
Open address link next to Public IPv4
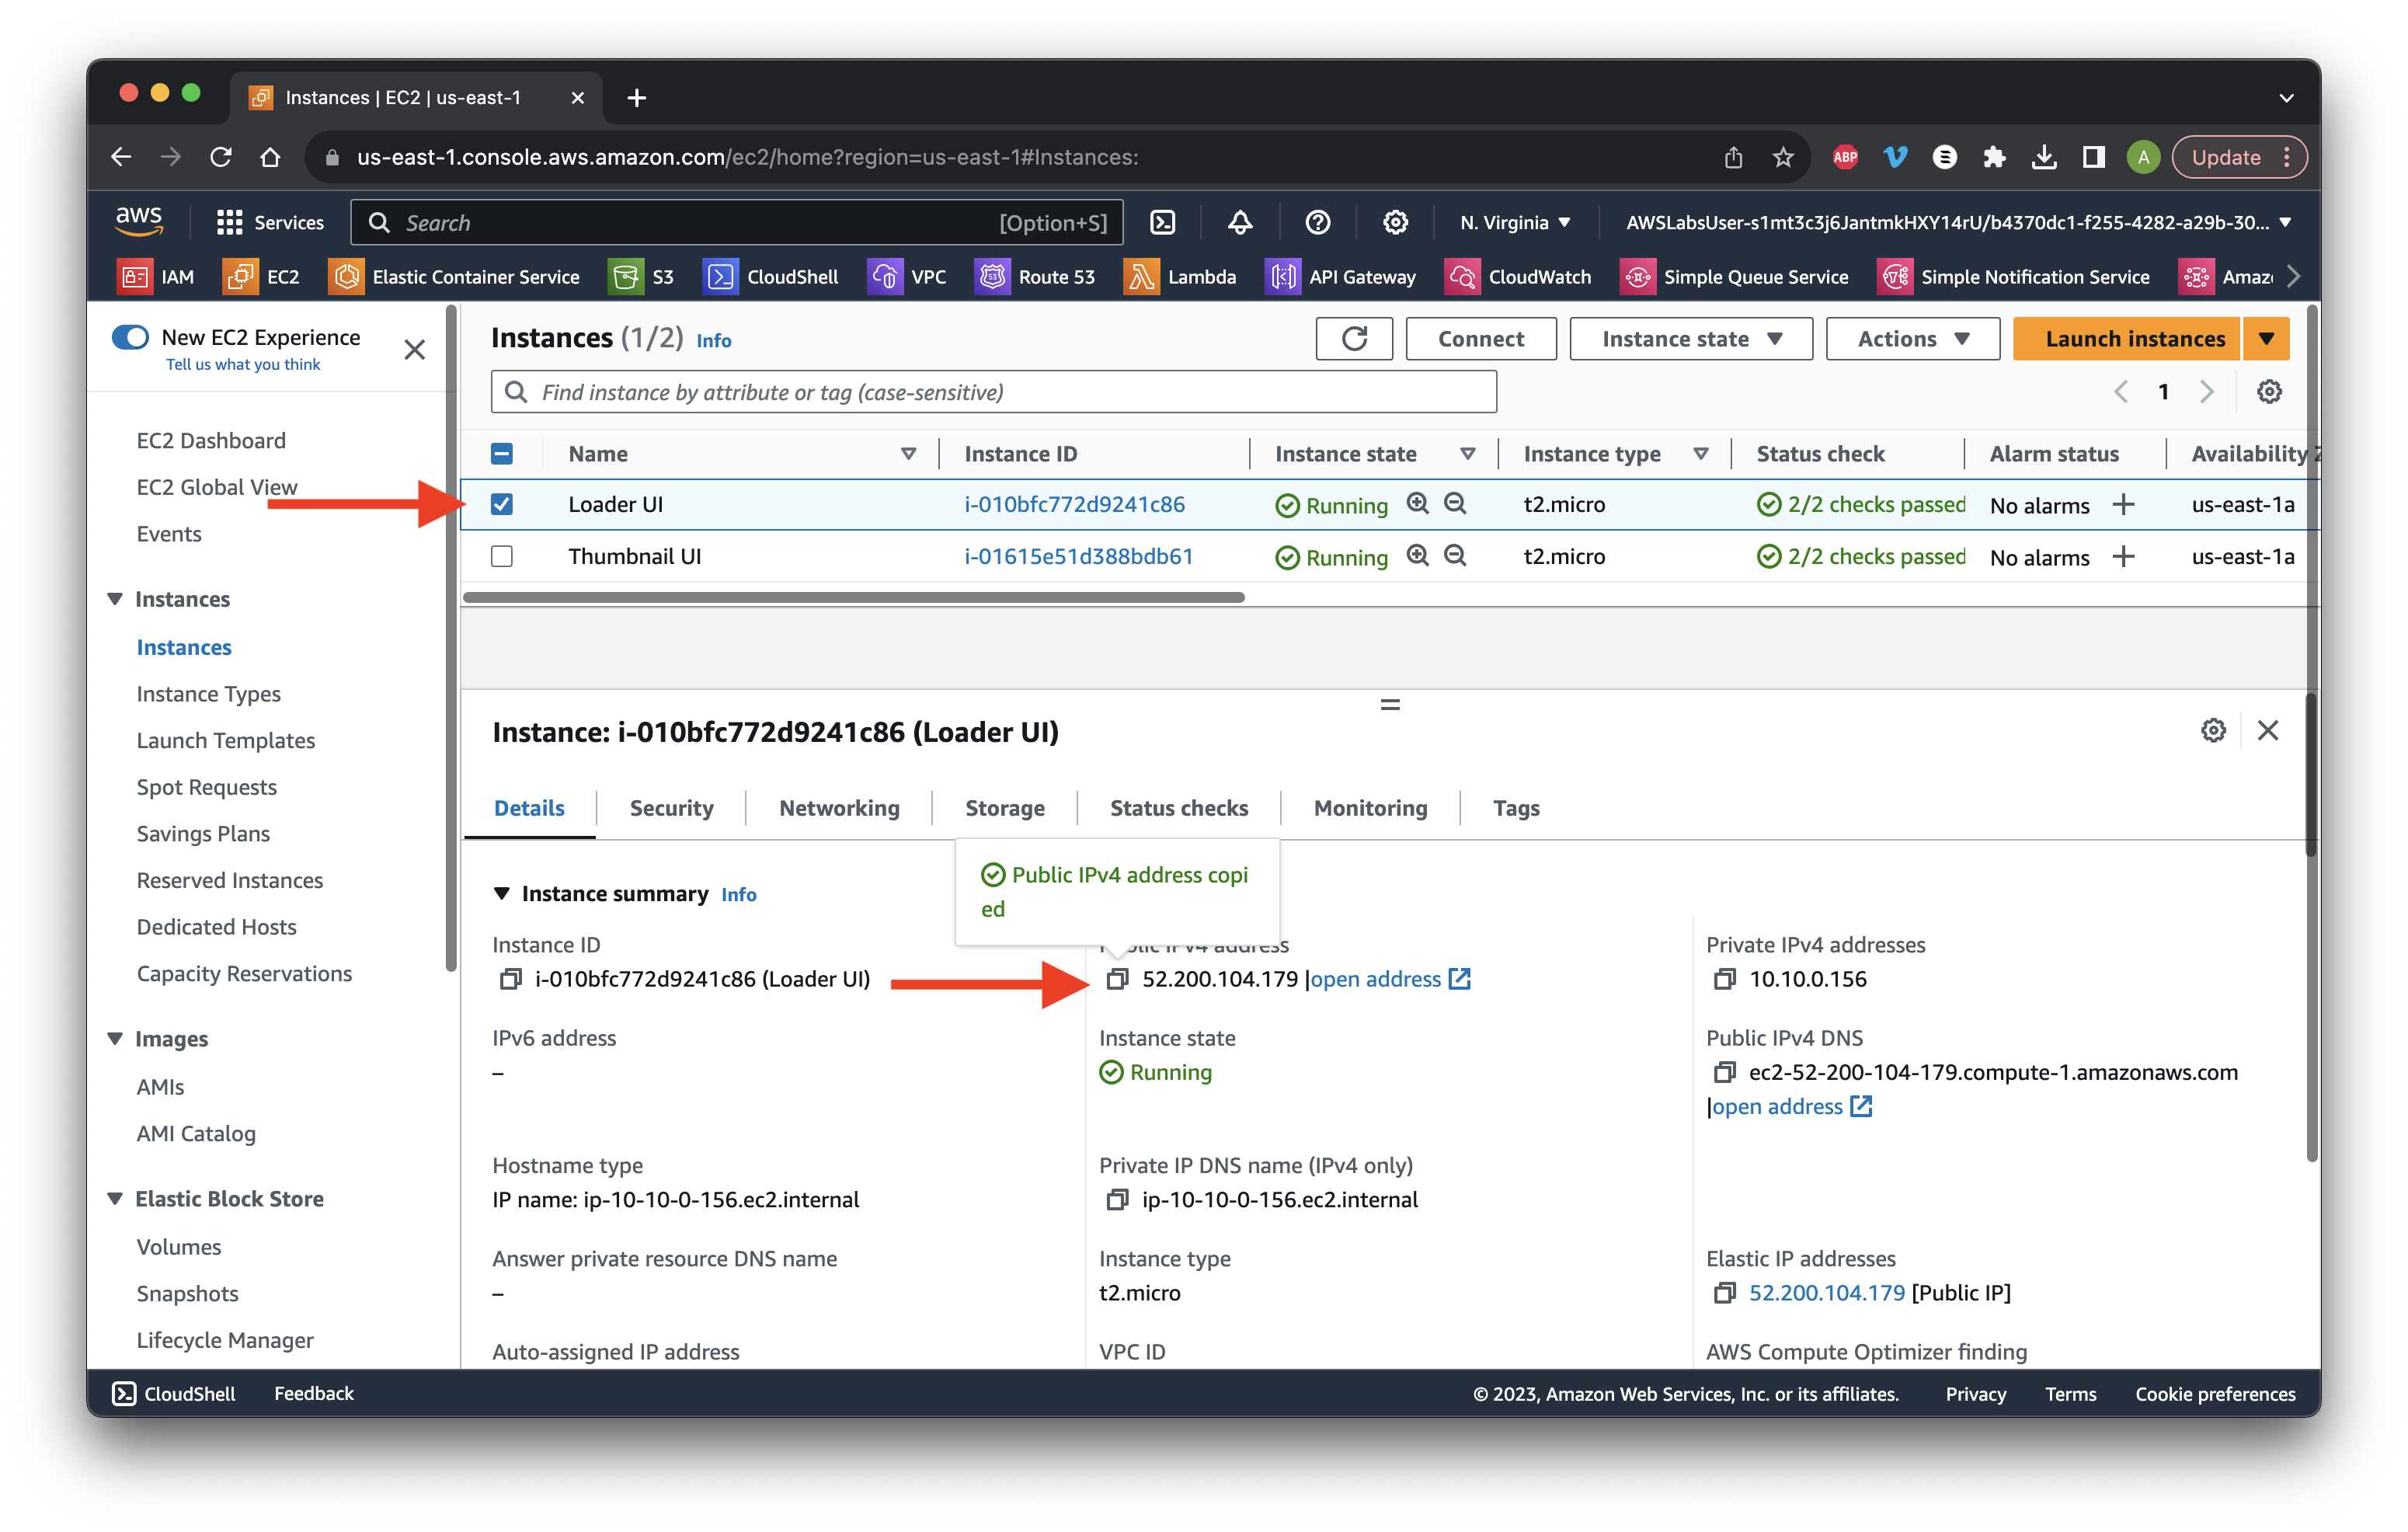(1390, 979)
